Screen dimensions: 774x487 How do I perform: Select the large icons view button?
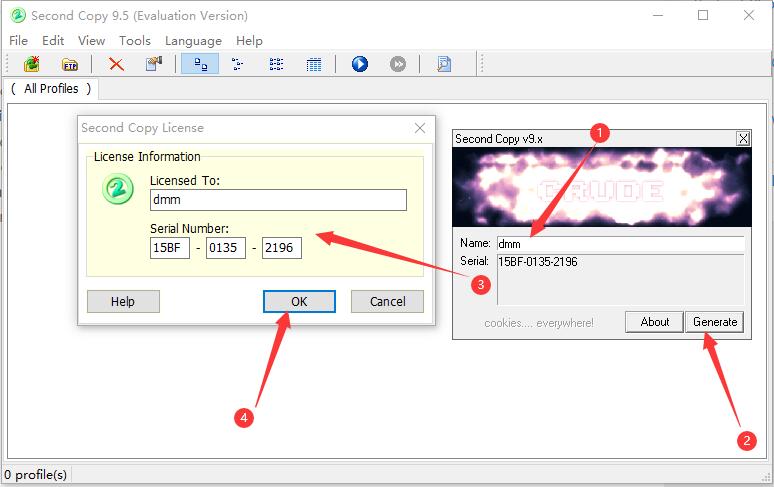(x=200, y=64)
